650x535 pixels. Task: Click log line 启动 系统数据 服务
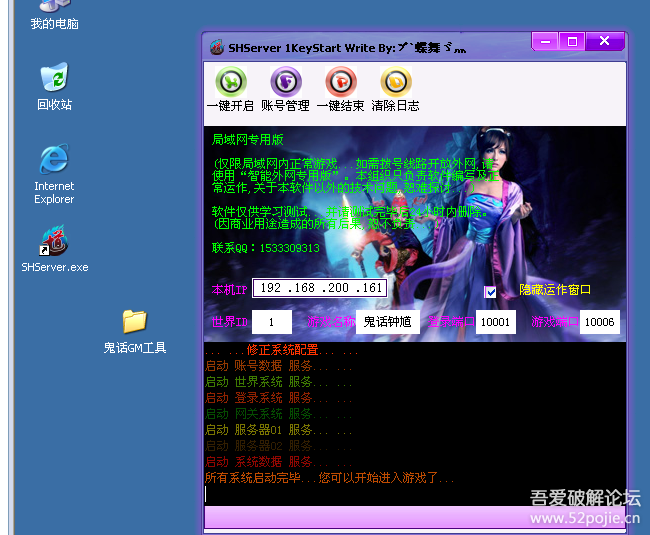[x=278, y=462]
